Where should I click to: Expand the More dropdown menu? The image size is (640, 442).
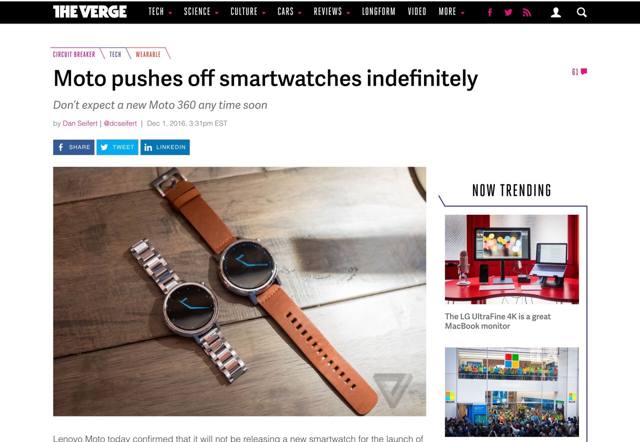click(451, 12)
